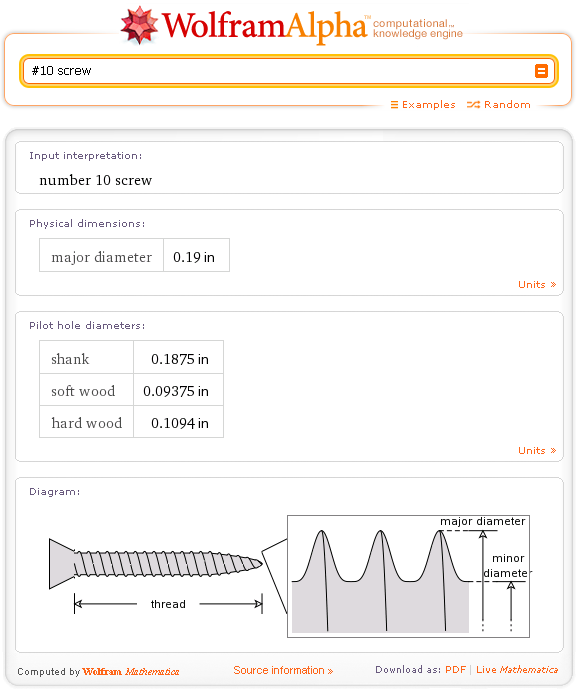Click the Examples list icon
The image size is (577, 689).
click(394, 105)
